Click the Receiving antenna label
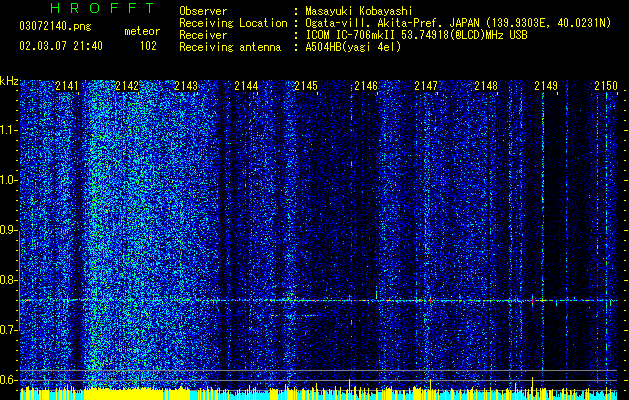The width and height of the screenshot is (629, 400). tap(230, 47)
